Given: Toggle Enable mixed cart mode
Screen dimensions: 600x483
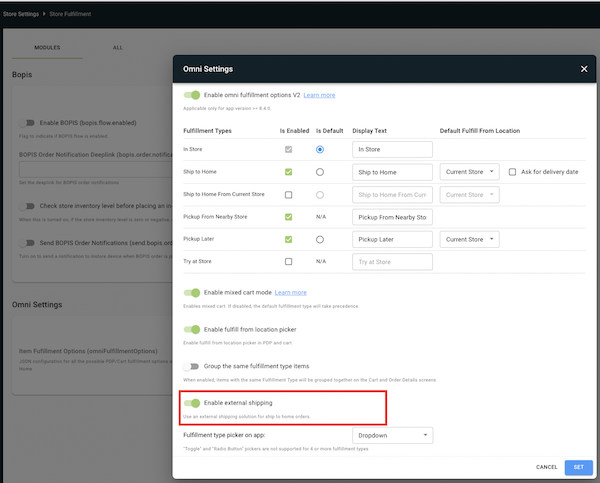Looking at the screenshot, I should tap(192, 293).
